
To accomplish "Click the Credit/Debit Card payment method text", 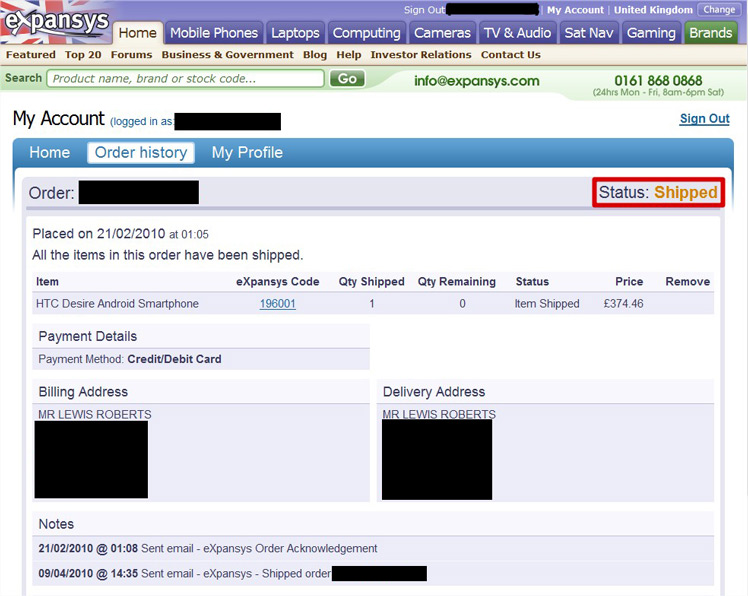I will tap(175, 359).
